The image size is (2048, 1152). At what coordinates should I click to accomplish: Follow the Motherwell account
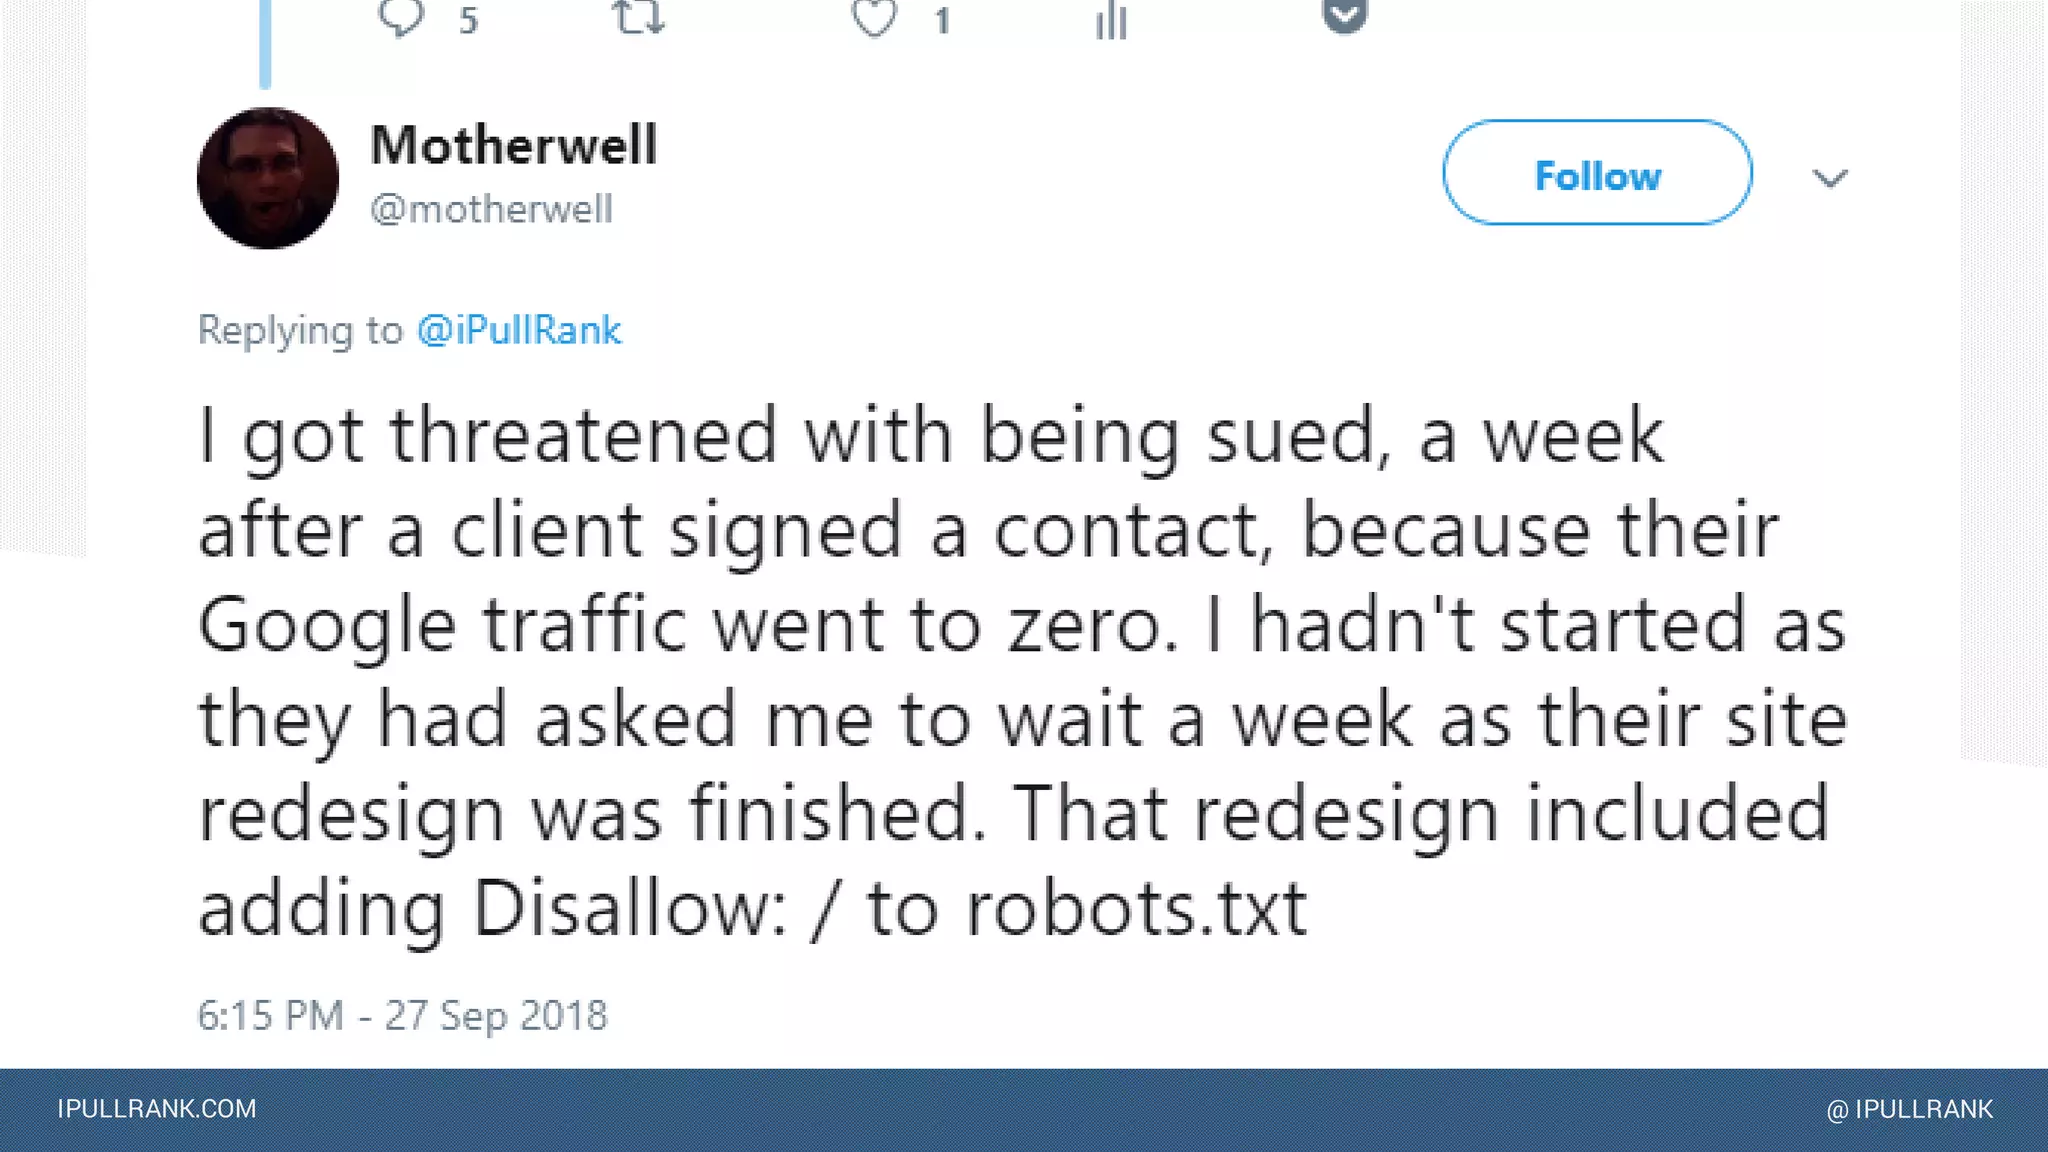click(1597, 173)
